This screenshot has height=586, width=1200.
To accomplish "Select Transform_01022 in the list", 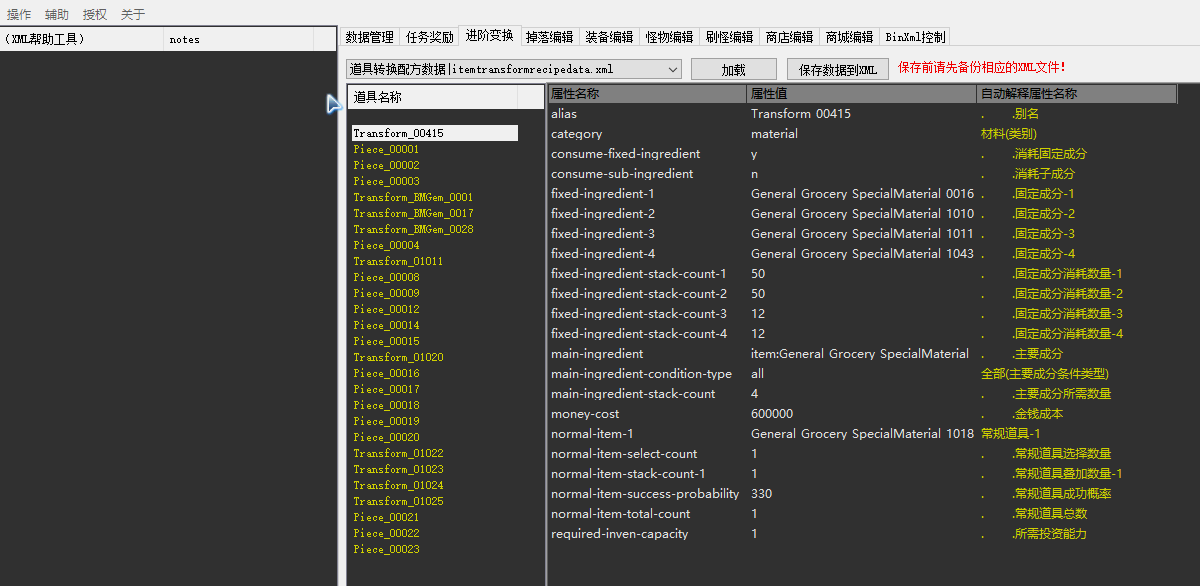I will pos(398,453).
